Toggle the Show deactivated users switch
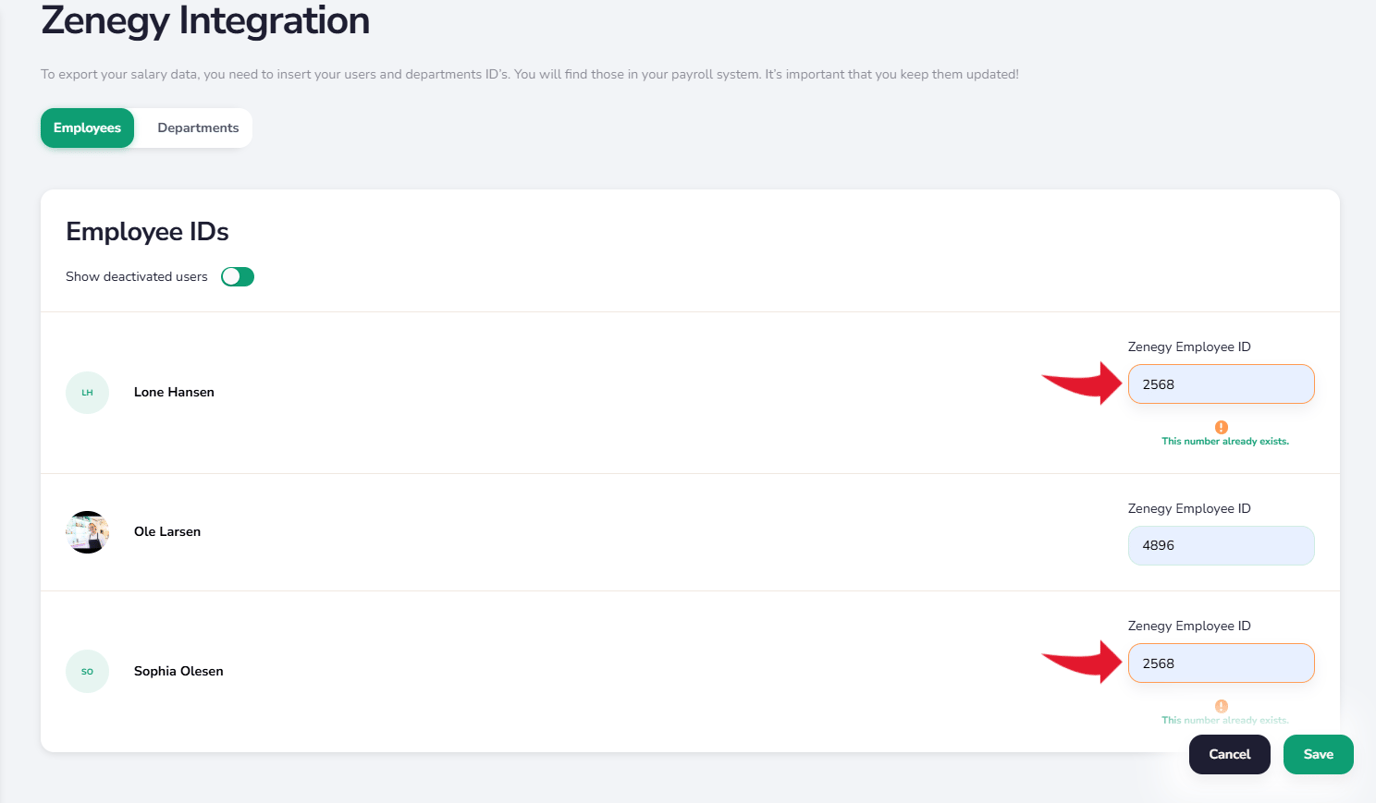Image resolution: width=1376 pixels, height=803 pixels. coord(238,277)
